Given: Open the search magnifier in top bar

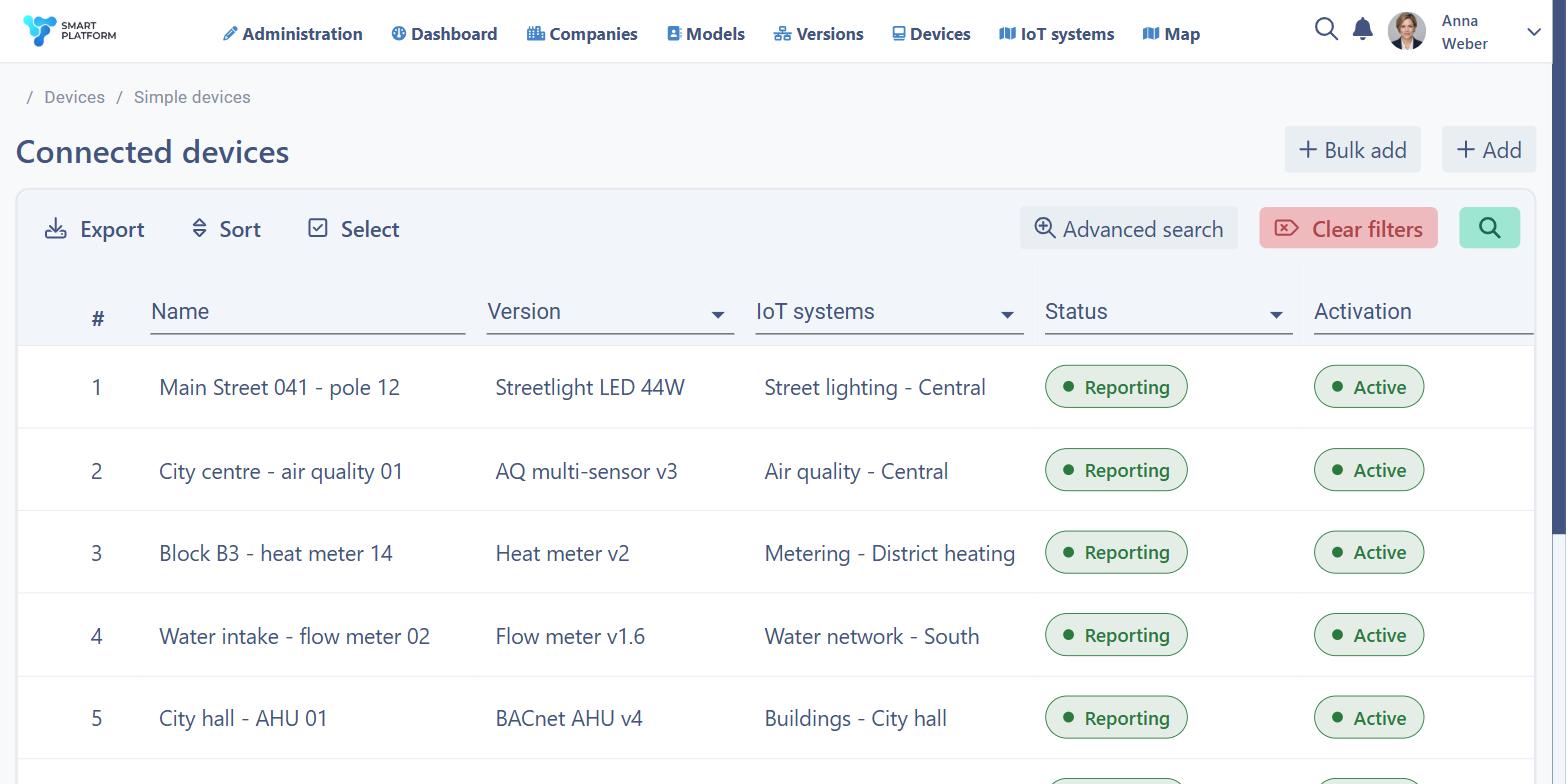Looking at the screenshot, I should [1326, 29].
